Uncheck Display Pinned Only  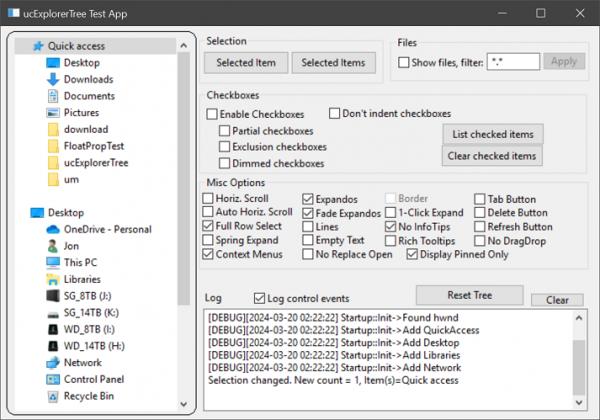(412, 254)
